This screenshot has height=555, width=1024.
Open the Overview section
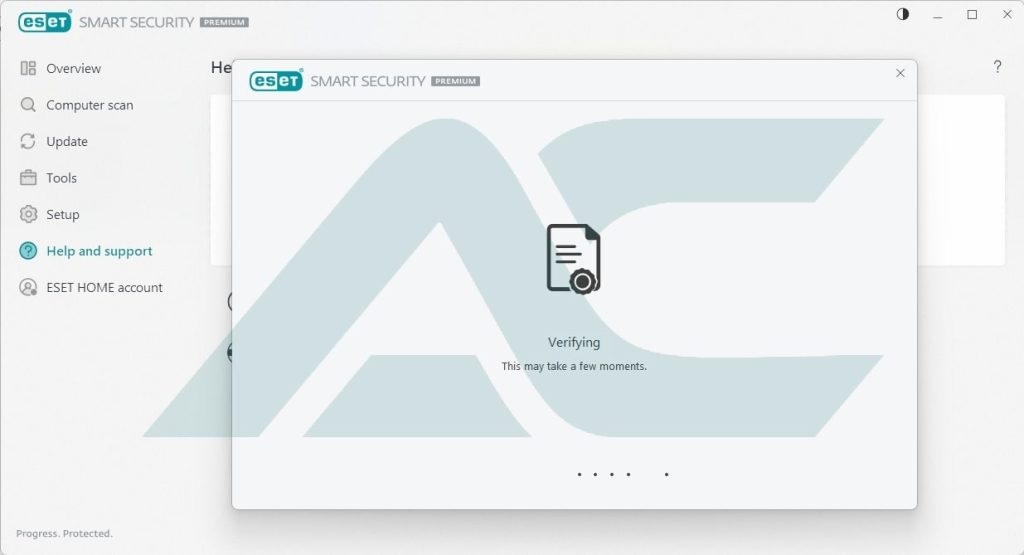tap(73, 69)
